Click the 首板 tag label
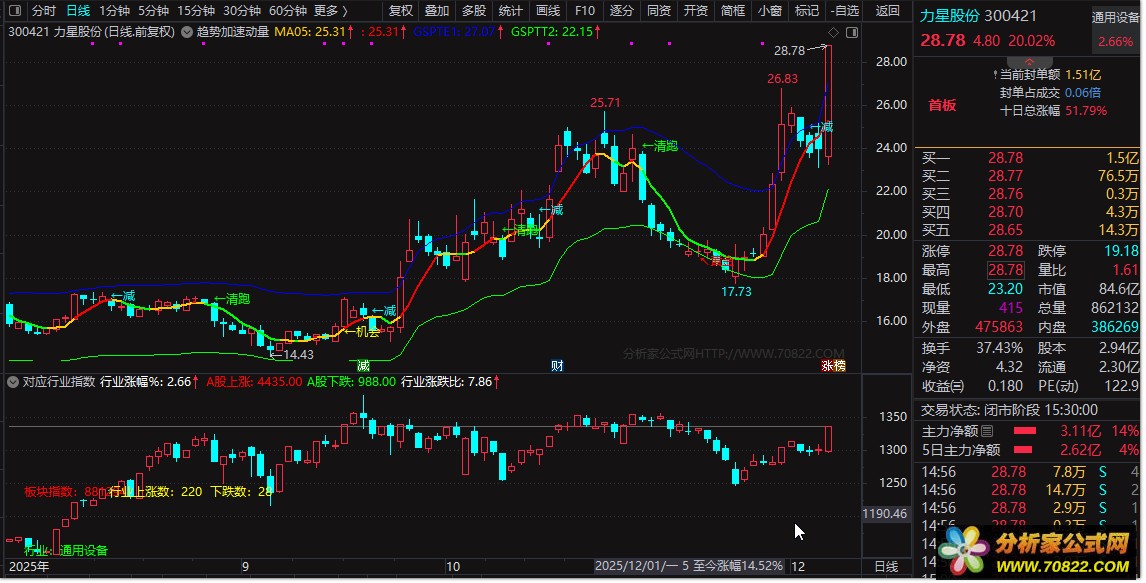This screenshot has width=1146, height=583. (x=942, y=105)
